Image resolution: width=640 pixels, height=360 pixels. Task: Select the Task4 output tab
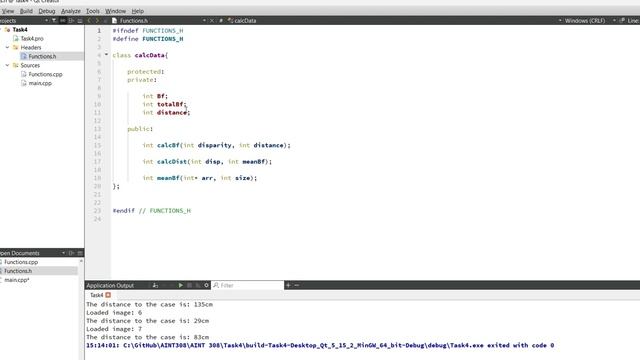pos(96,295)
